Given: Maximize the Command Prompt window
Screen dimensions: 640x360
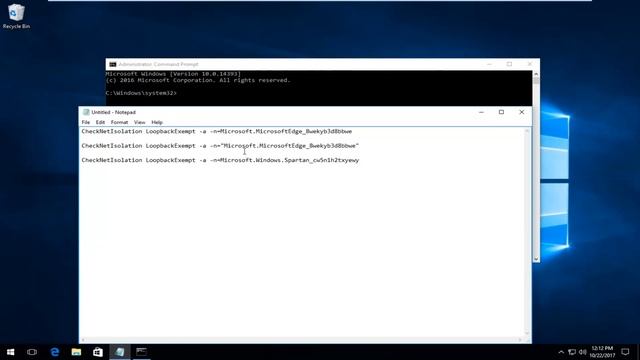Looking at the screenshot, I should coord(509,64).
